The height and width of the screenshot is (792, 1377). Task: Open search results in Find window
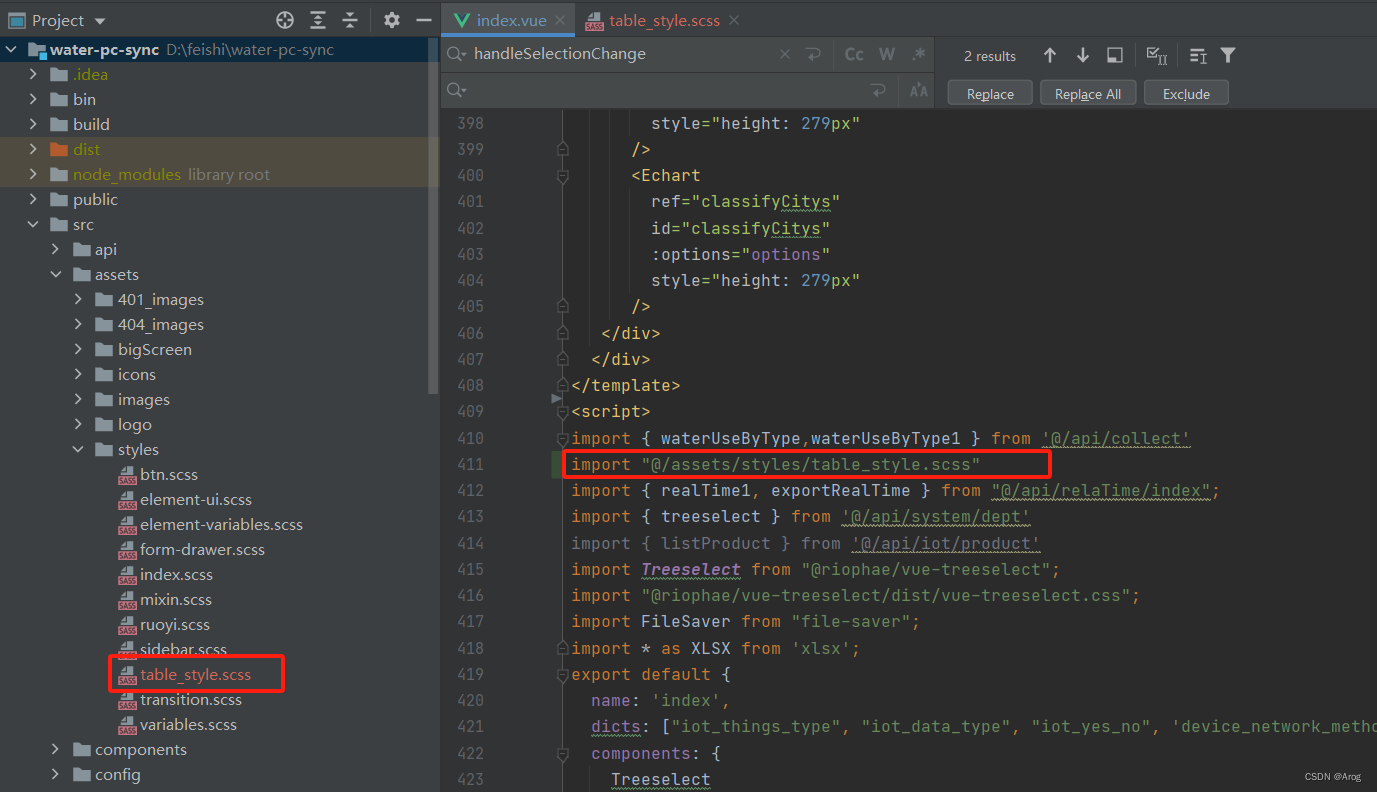[x=1115, y=56]
